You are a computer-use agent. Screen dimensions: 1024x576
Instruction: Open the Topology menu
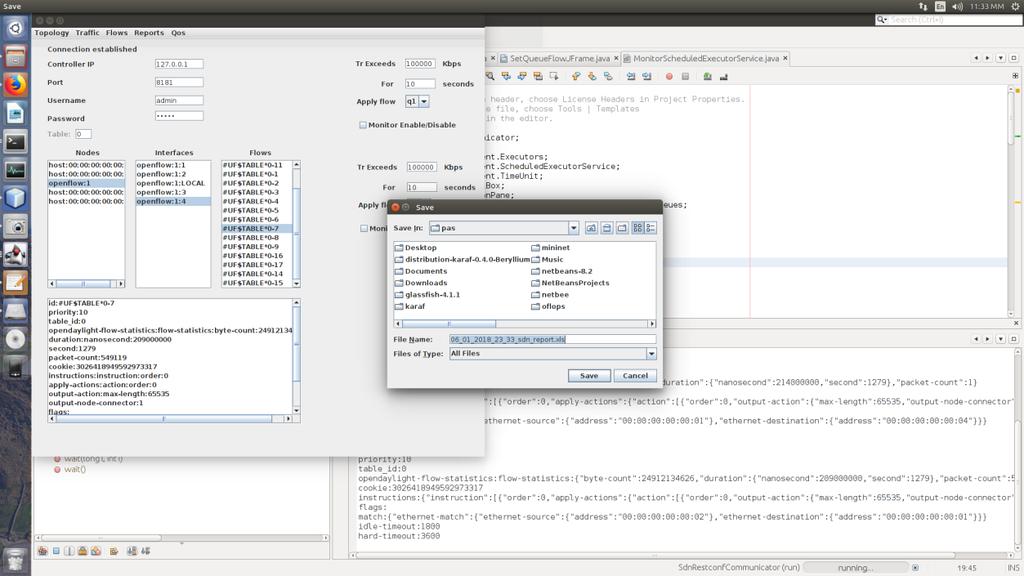pyautogui.click(x=52, y=33)
